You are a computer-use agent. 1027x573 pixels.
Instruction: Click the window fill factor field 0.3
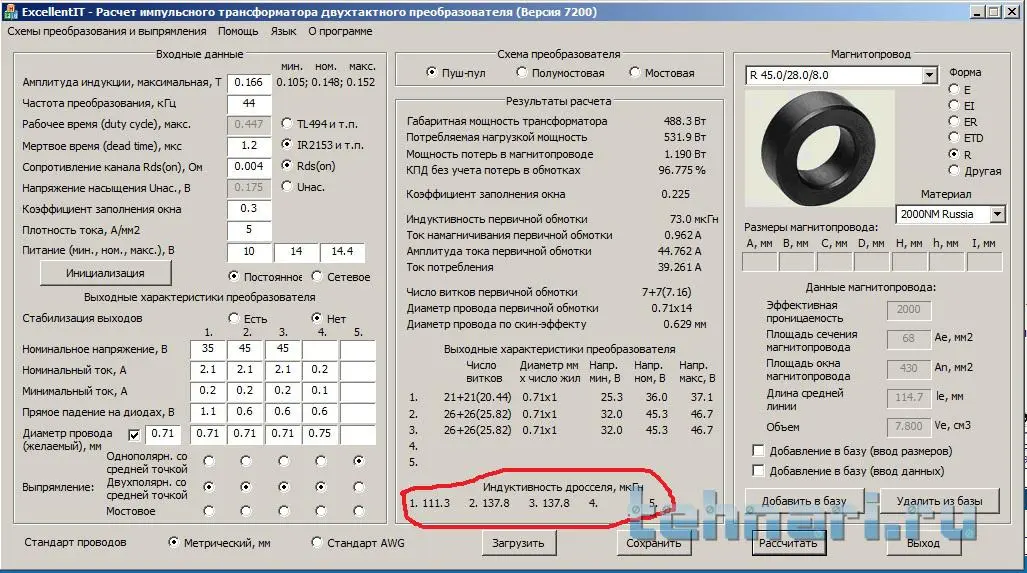(249, 208)
